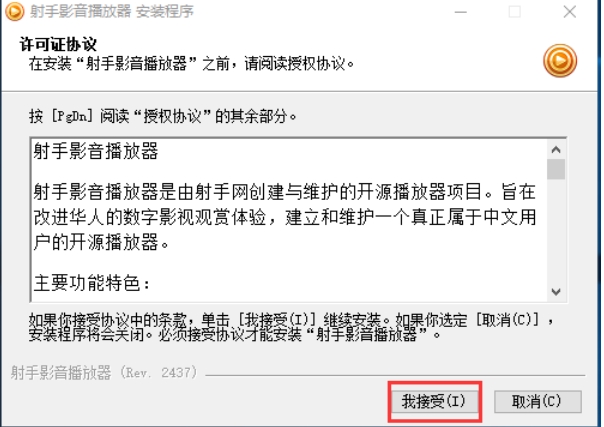The image size is (604, 427).
Task: Click the empty scrollbar track below the thumb
Action: click(x=556, y=231)
